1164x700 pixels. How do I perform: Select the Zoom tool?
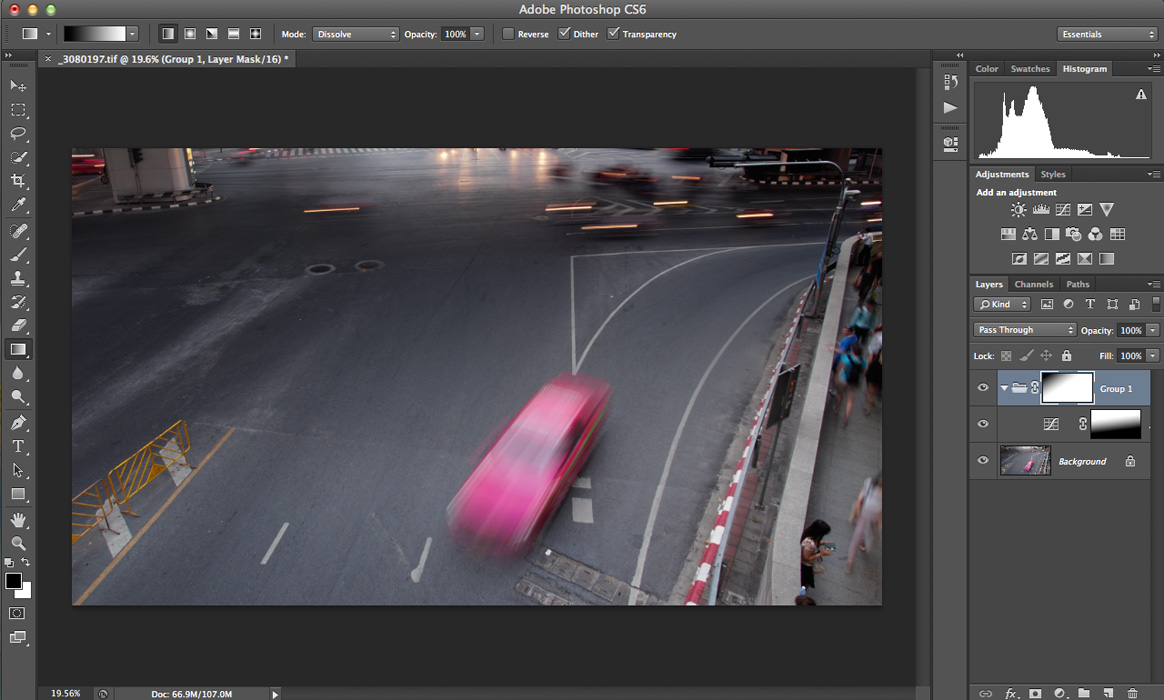click(x=18, y=543)
